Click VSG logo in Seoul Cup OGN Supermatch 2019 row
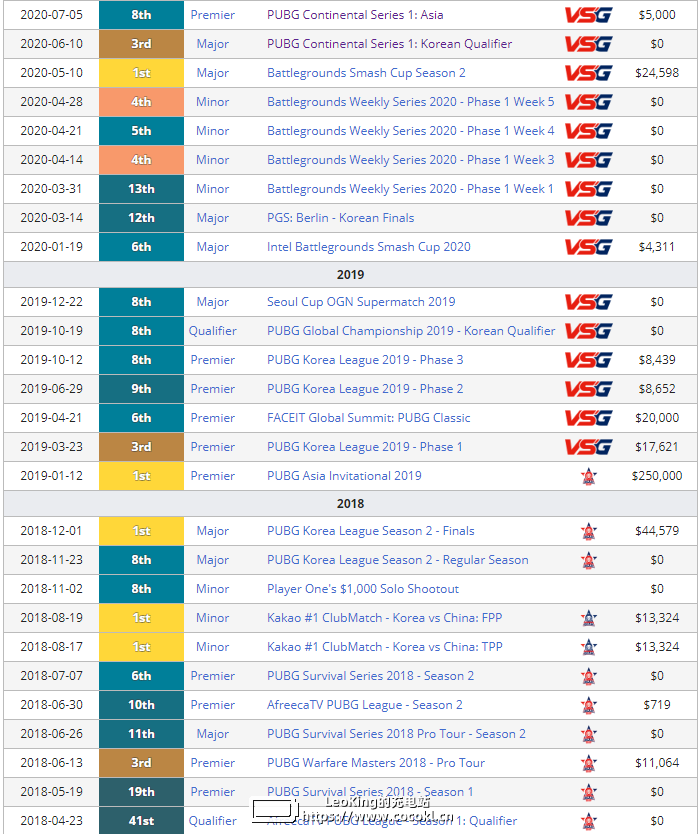Image resolution: width=700 pixels, height=834 pixels. click(588, 302)
